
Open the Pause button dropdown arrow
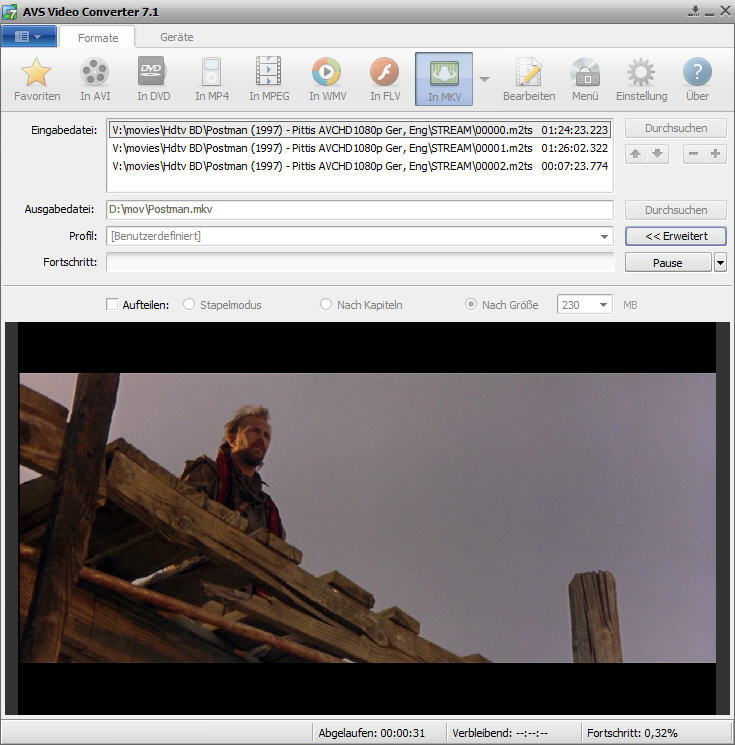click(x=720, y=262)
